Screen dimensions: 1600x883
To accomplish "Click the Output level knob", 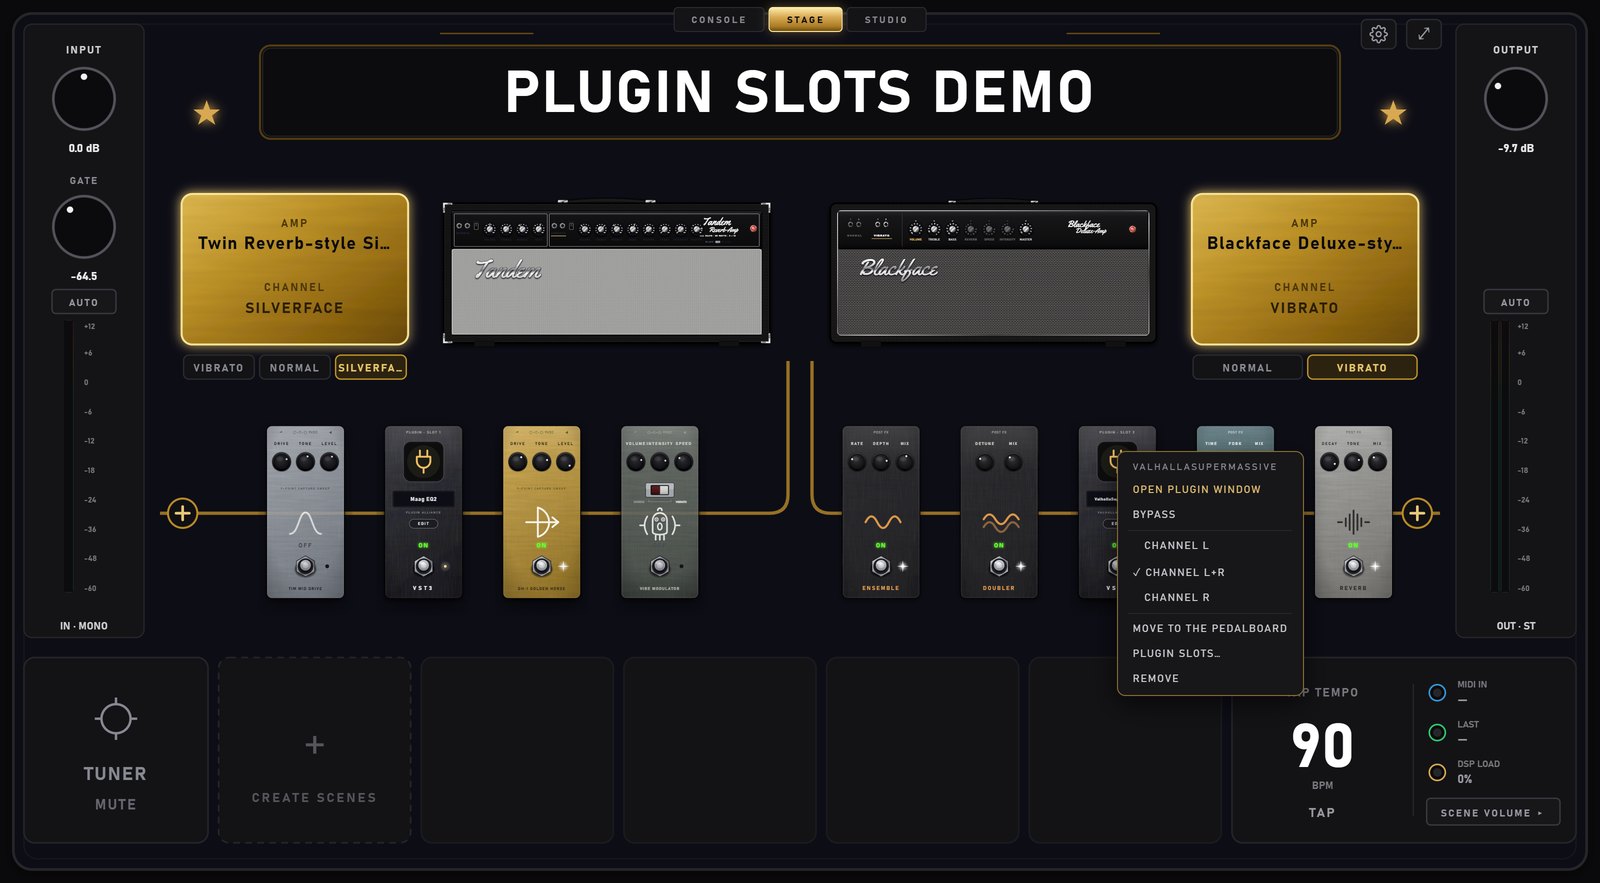I will click(1515, 99).
